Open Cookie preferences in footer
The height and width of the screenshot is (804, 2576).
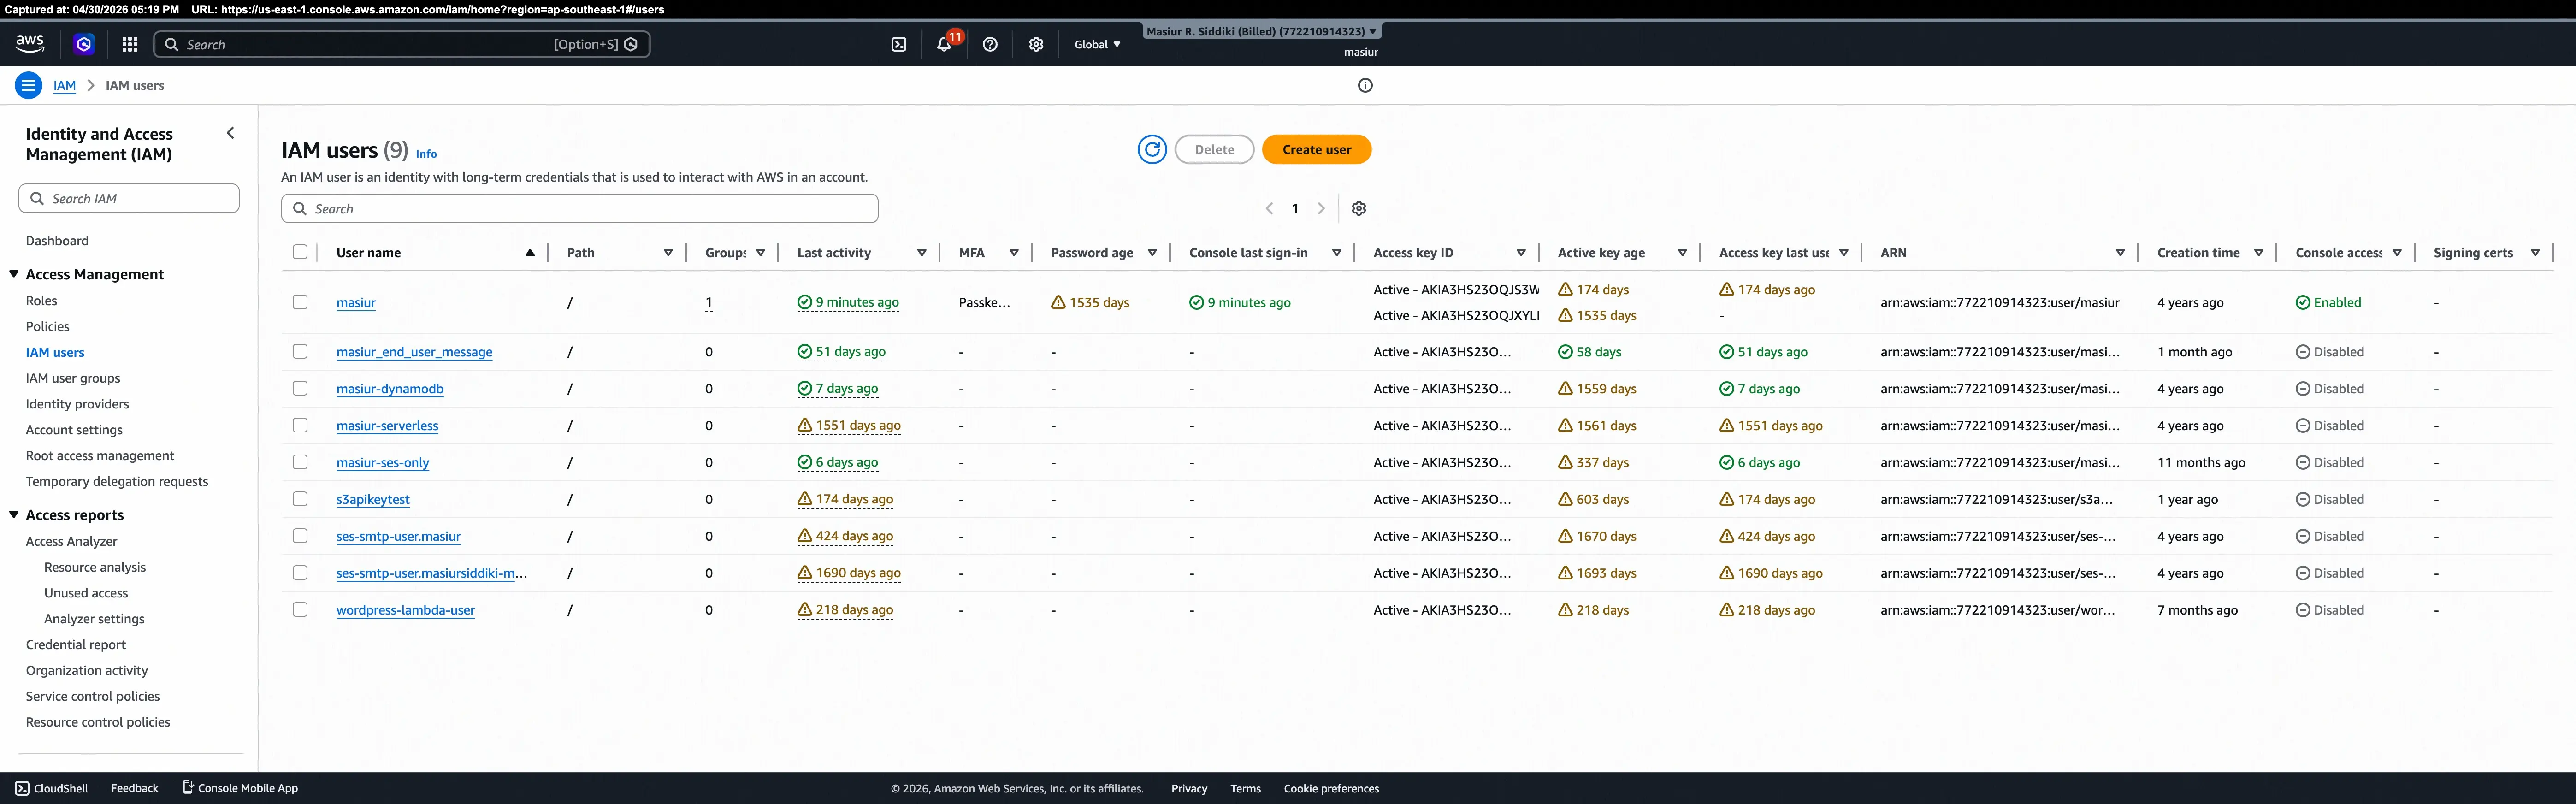coord(1331,788)
